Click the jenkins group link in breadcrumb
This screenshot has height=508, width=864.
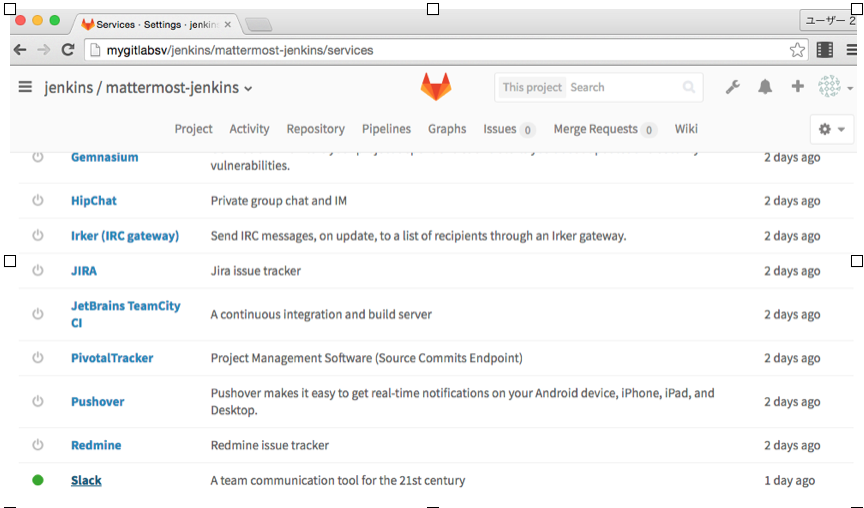point(68,88)
